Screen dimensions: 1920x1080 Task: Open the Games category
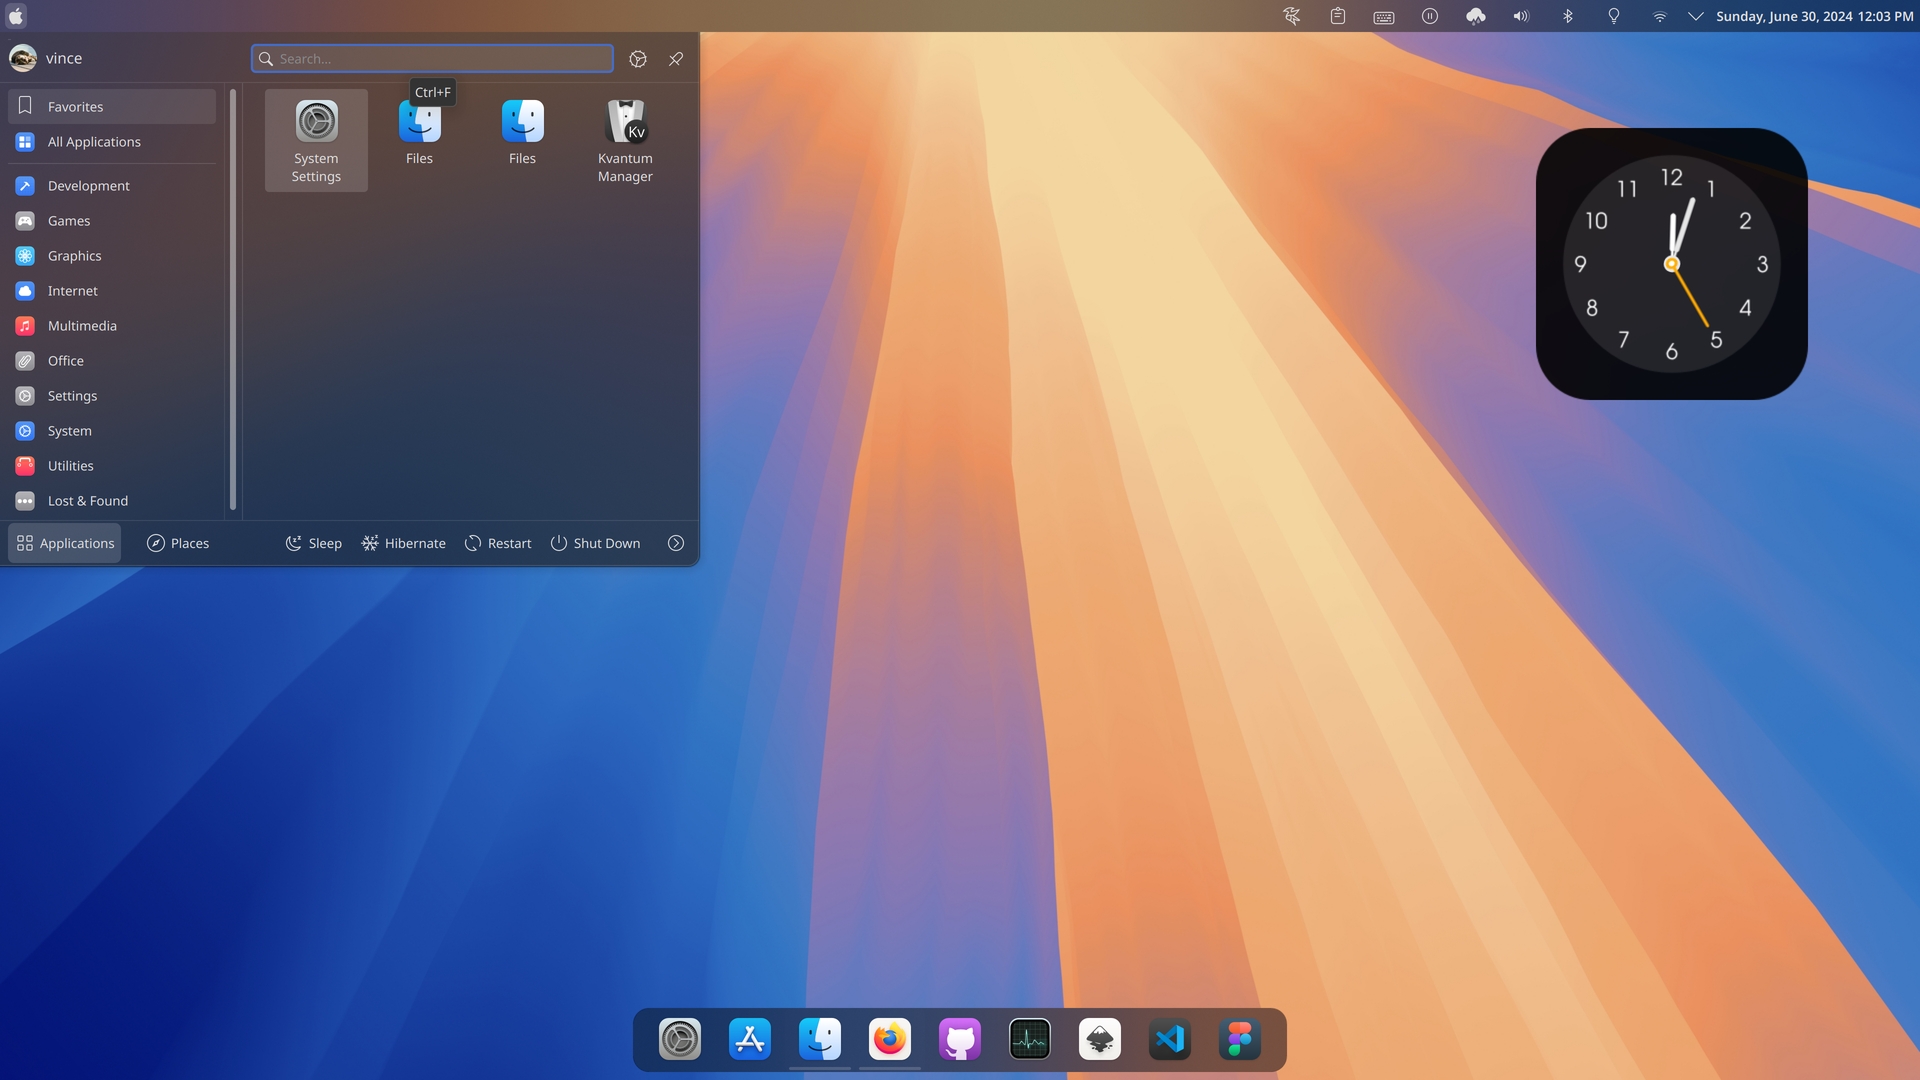pyautogui.click(x=112, y=221)
